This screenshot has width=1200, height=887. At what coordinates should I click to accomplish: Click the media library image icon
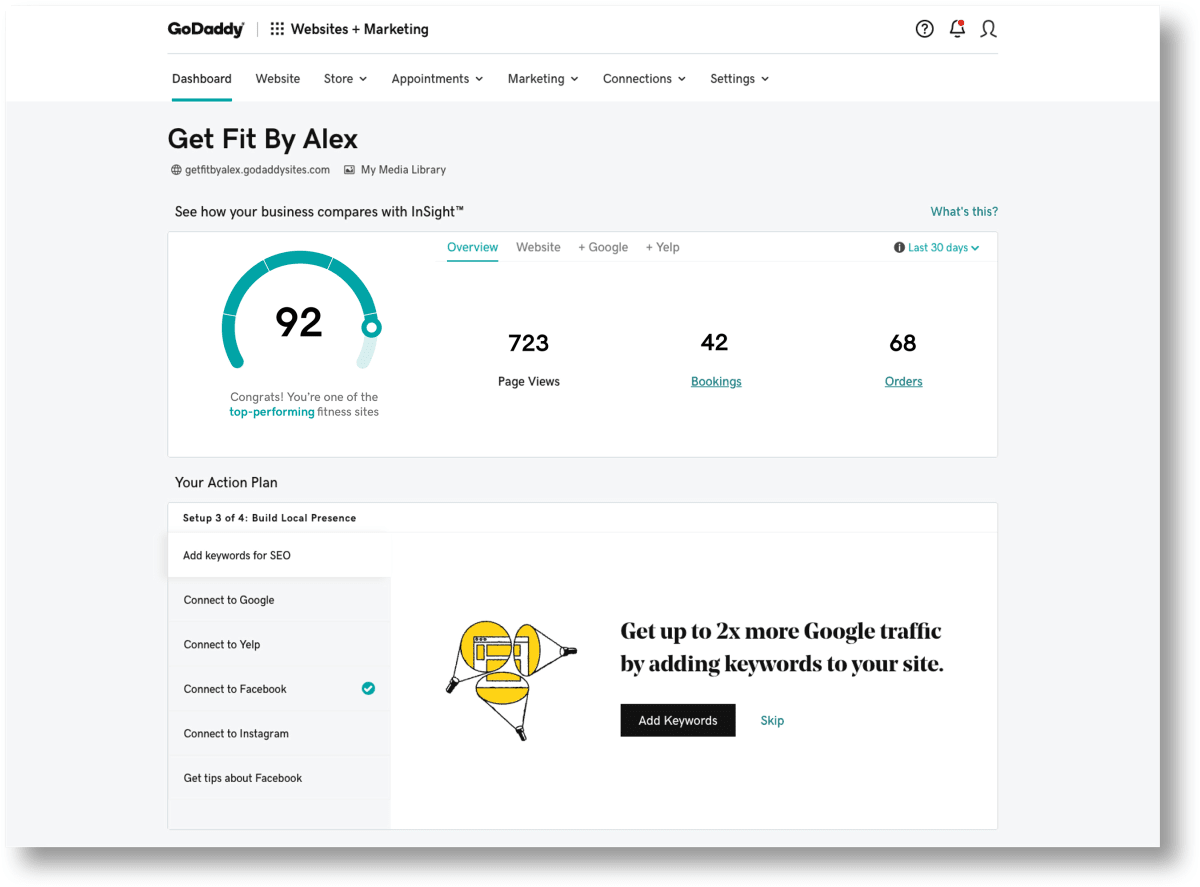[x=349, y=170]
